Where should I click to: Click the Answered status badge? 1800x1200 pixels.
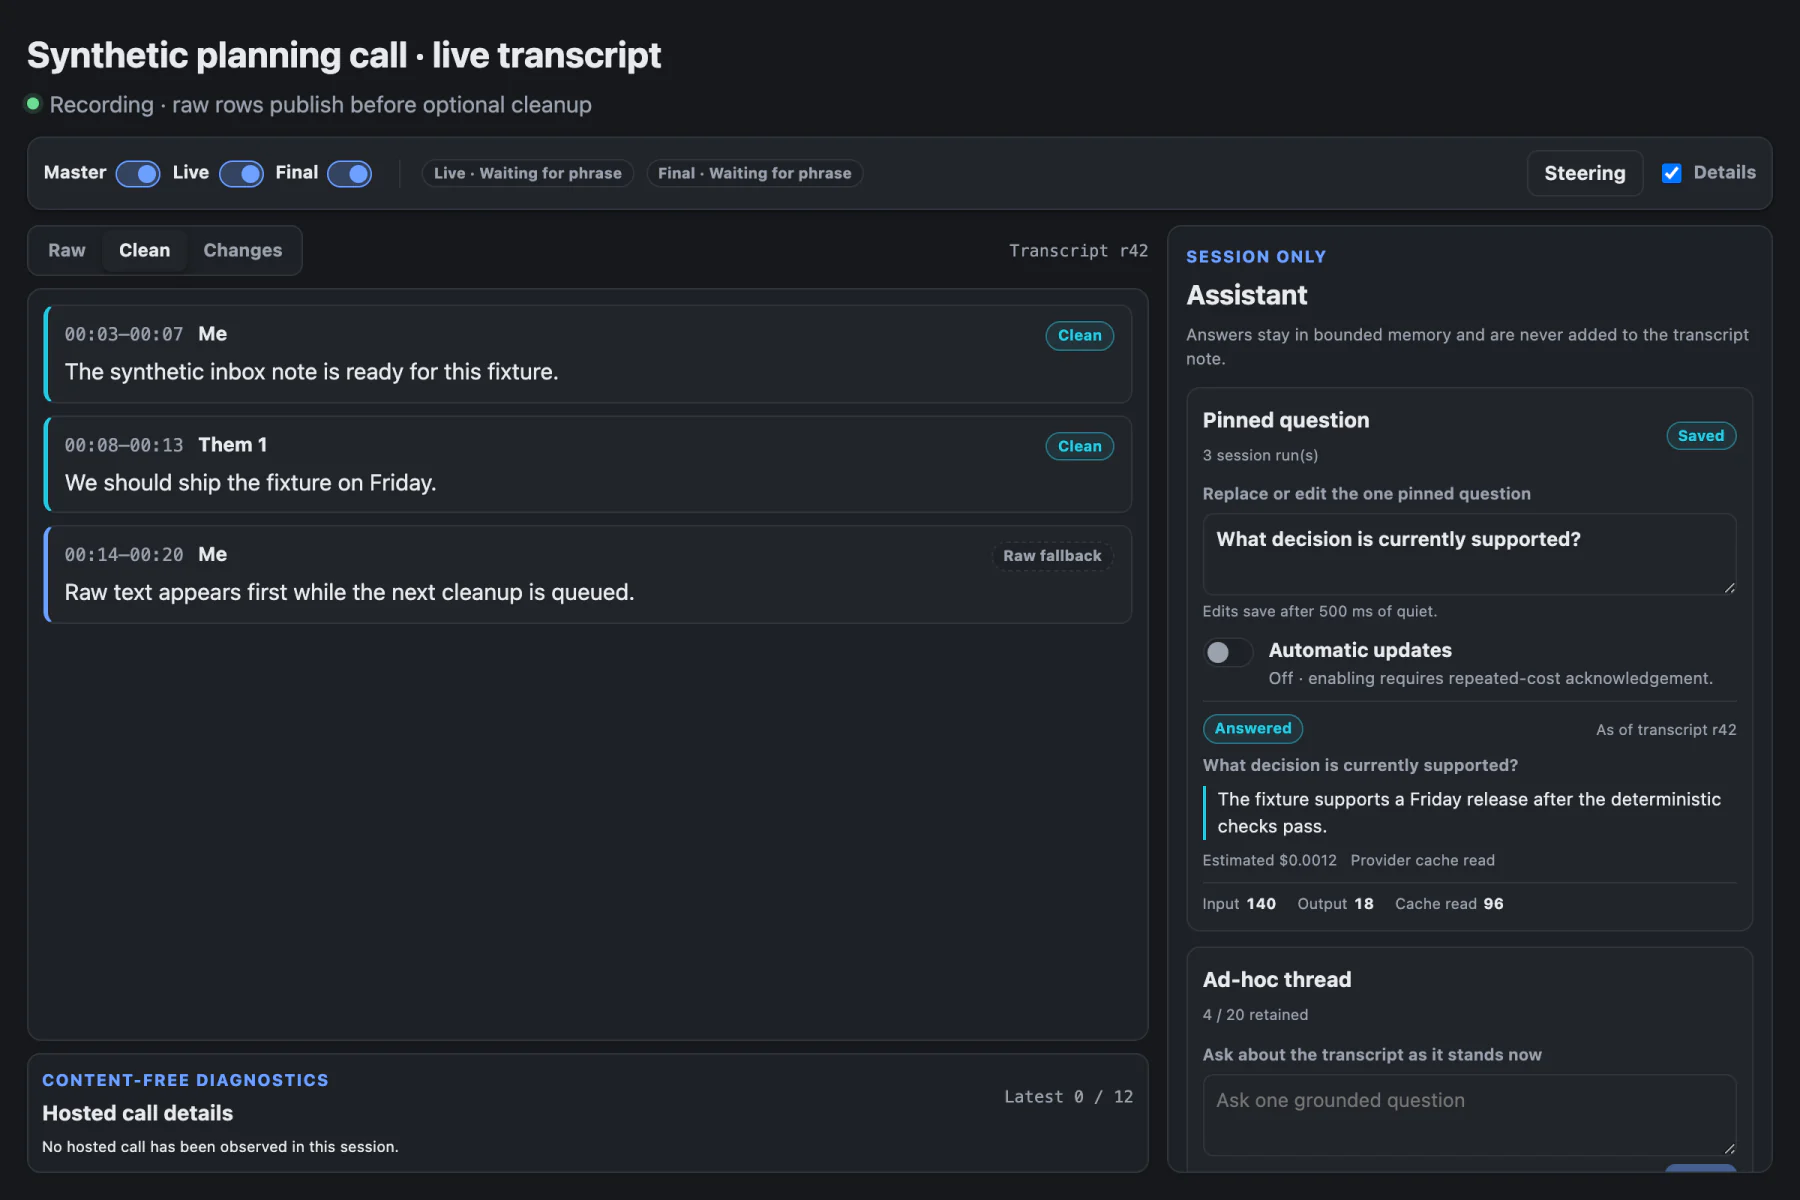pyautogui.click(x=1252, y=729)
